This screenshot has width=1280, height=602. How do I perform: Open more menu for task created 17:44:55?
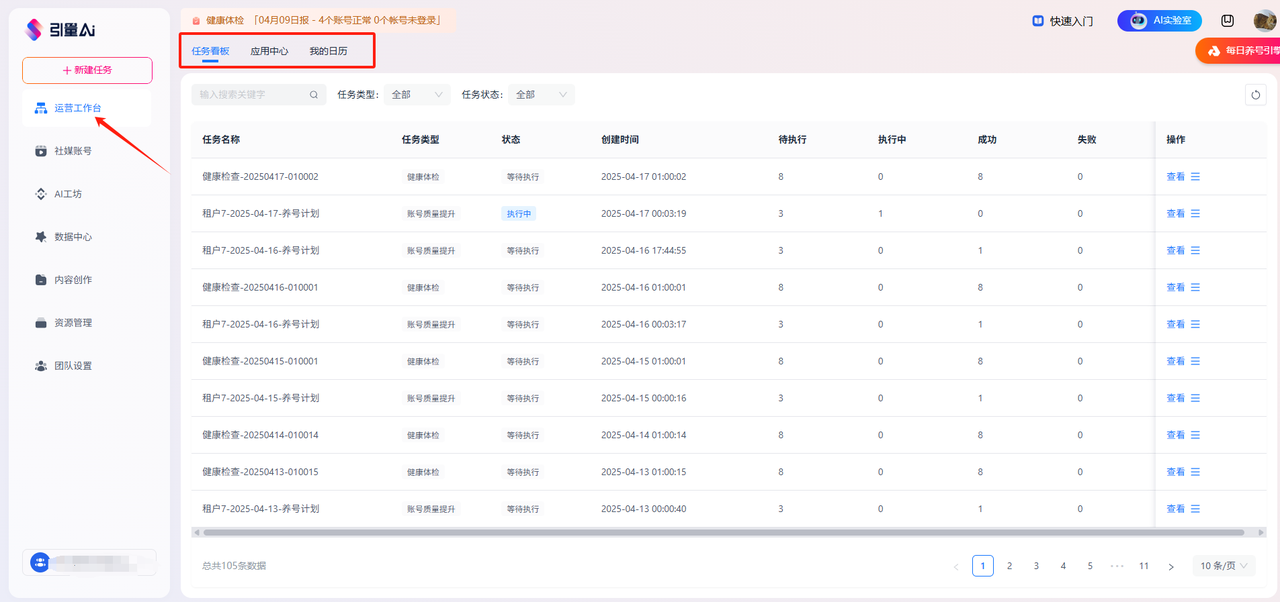pos(1195,251)
